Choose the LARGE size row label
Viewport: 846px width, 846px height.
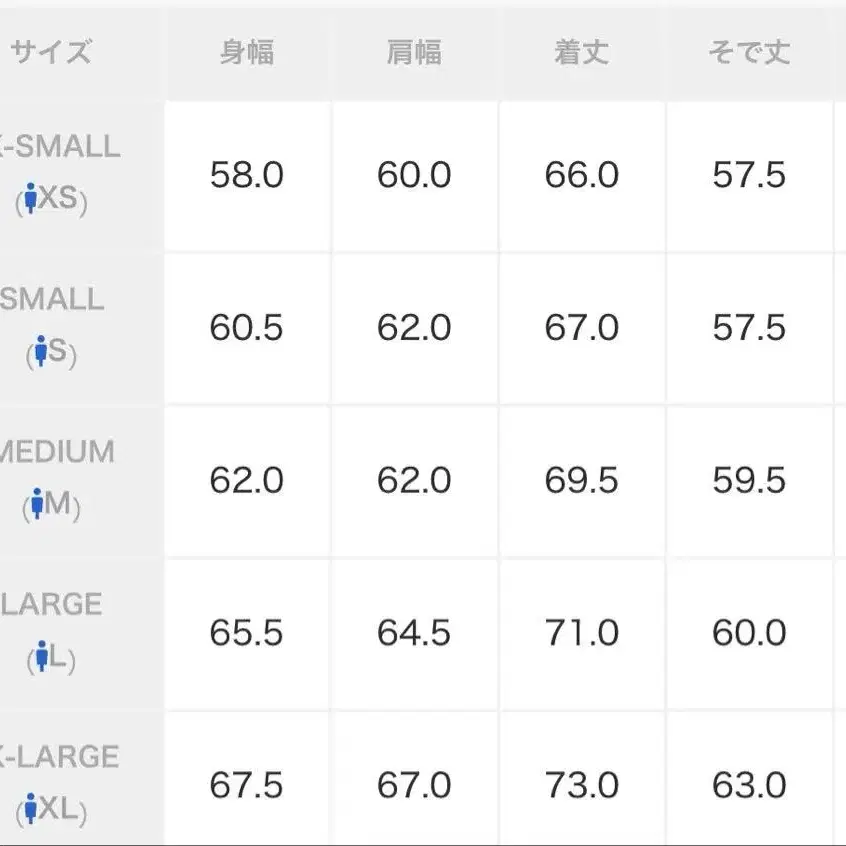(x=52, y=605)
